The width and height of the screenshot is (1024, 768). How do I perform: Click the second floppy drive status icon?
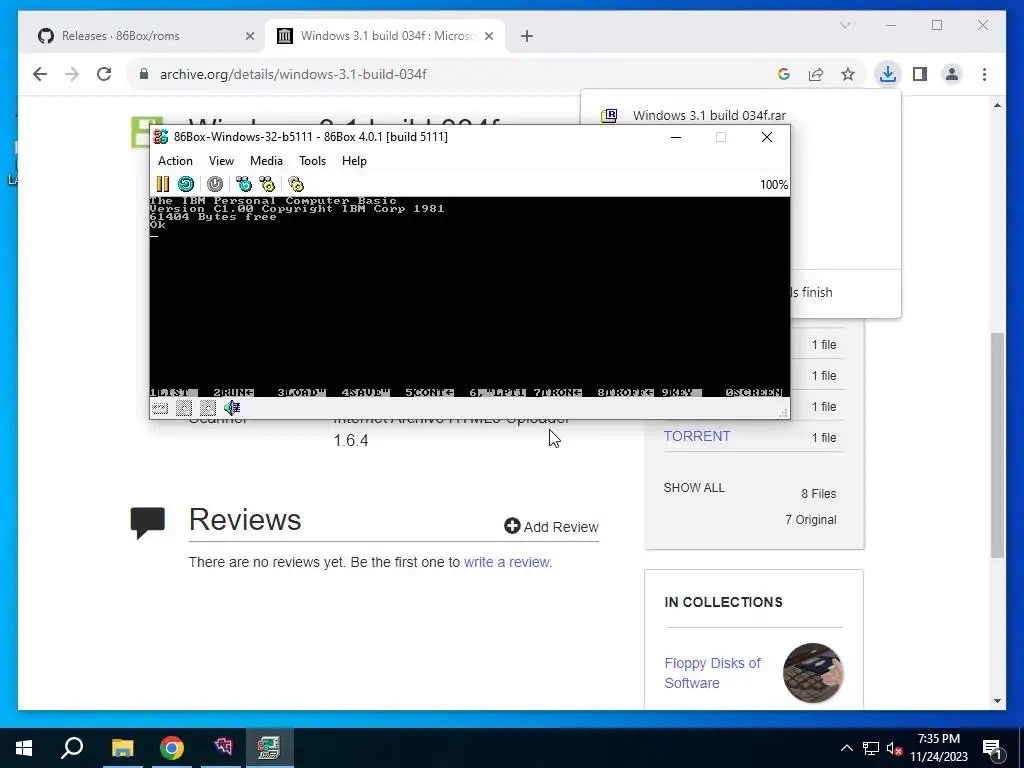(x=208, y=408)
